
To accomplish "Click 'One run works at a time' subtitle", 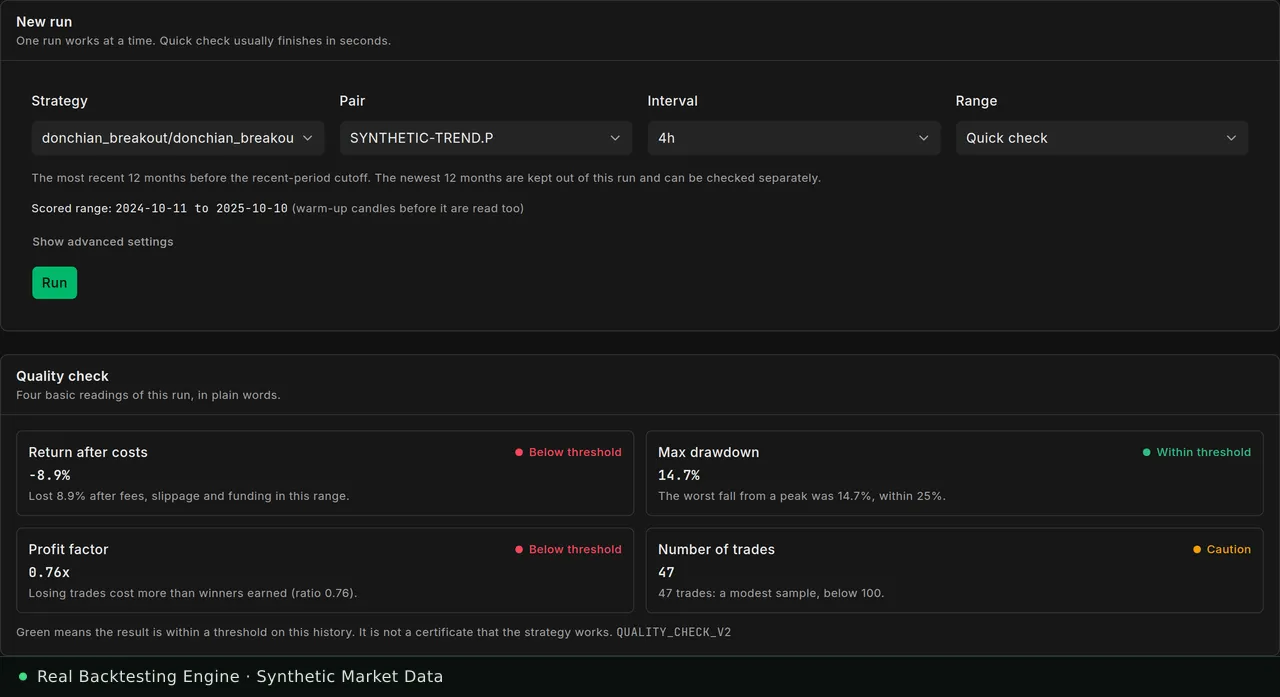I will coord(203,41).
